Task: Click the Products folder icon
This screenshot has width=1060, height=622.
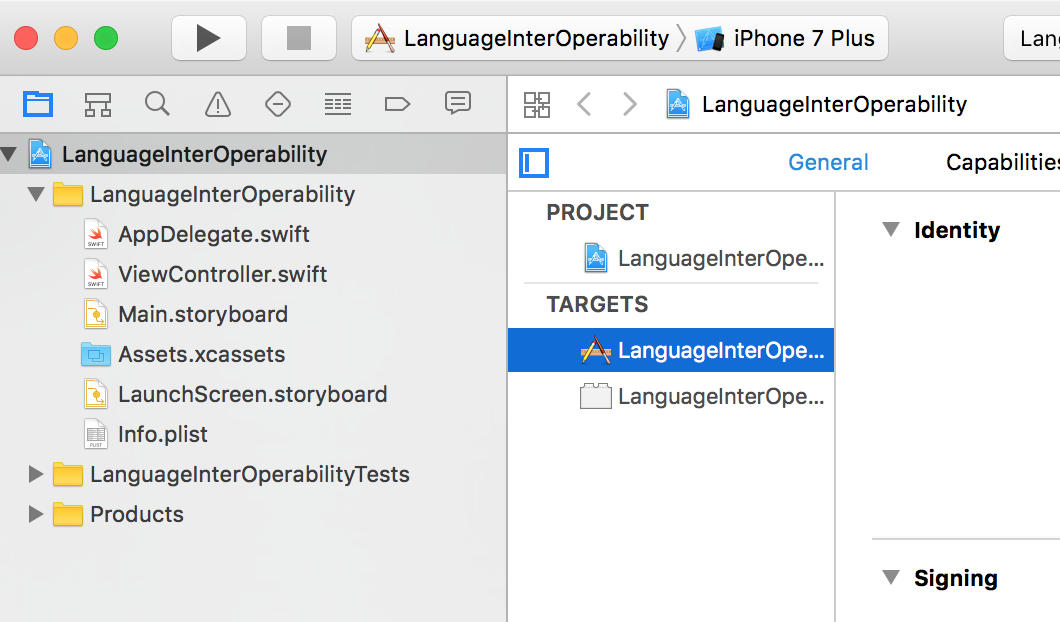Action: pos(68,514)
